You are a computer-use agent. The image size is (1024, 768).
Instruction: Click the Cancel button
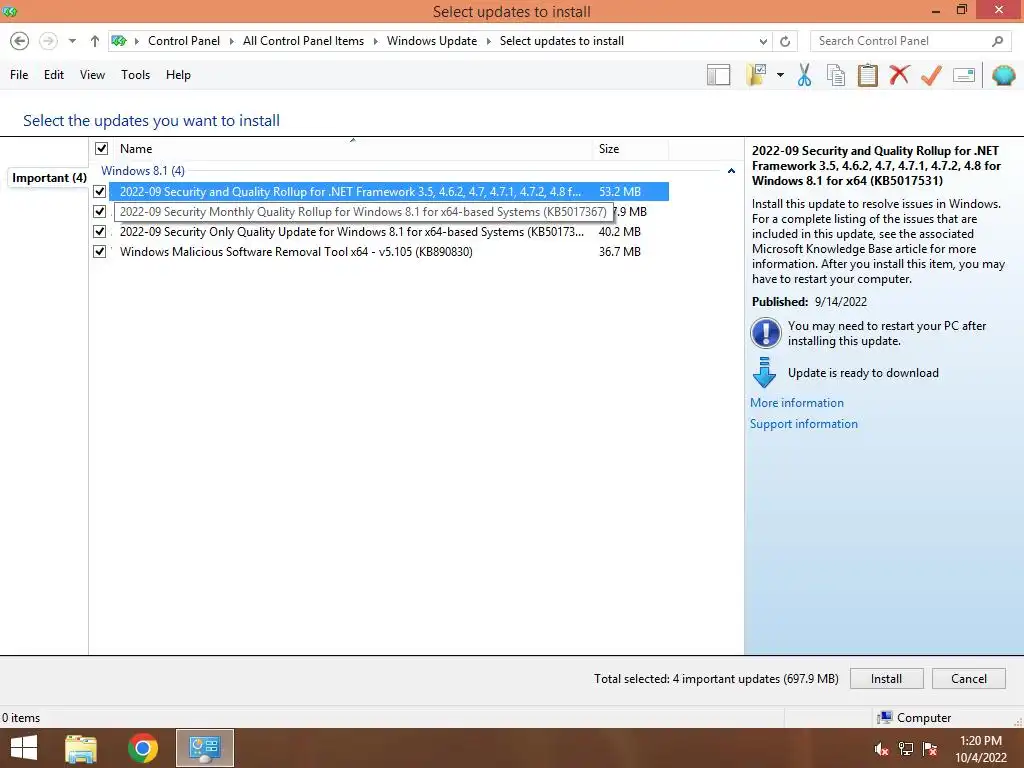point(968,679)
